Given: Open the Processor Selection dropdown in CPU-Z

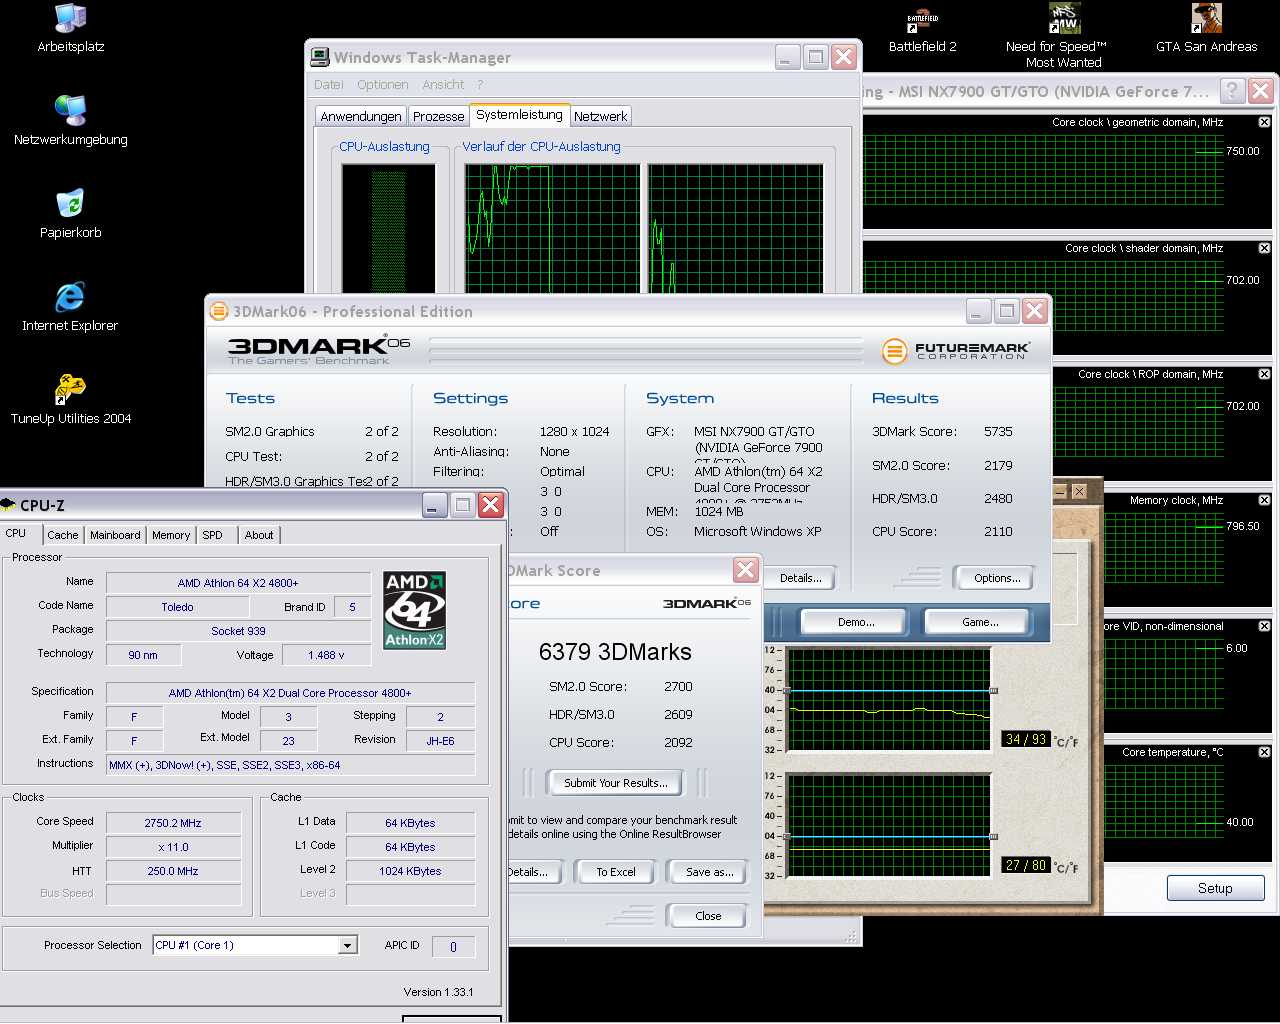Looking at the screenshot, I should (x=348, y=945).
